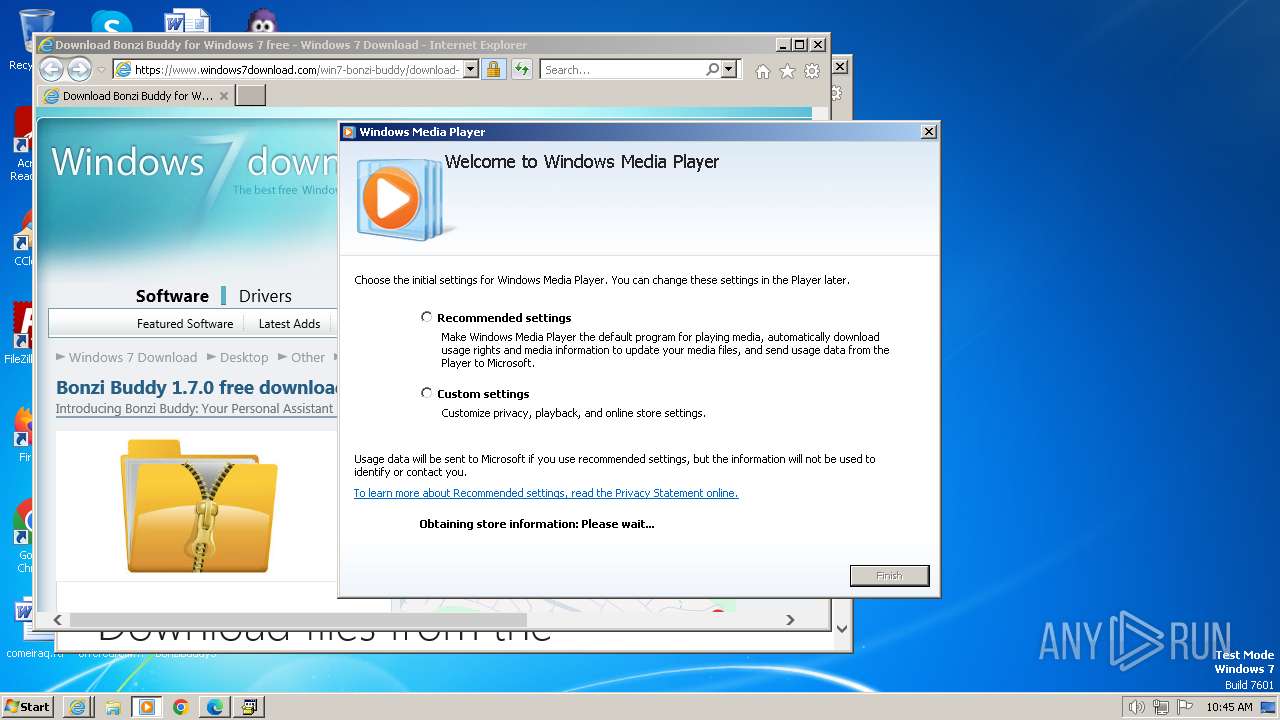Click the down arrow of the vertical scrollbar
1280x720 pixels.
[841, 629]
